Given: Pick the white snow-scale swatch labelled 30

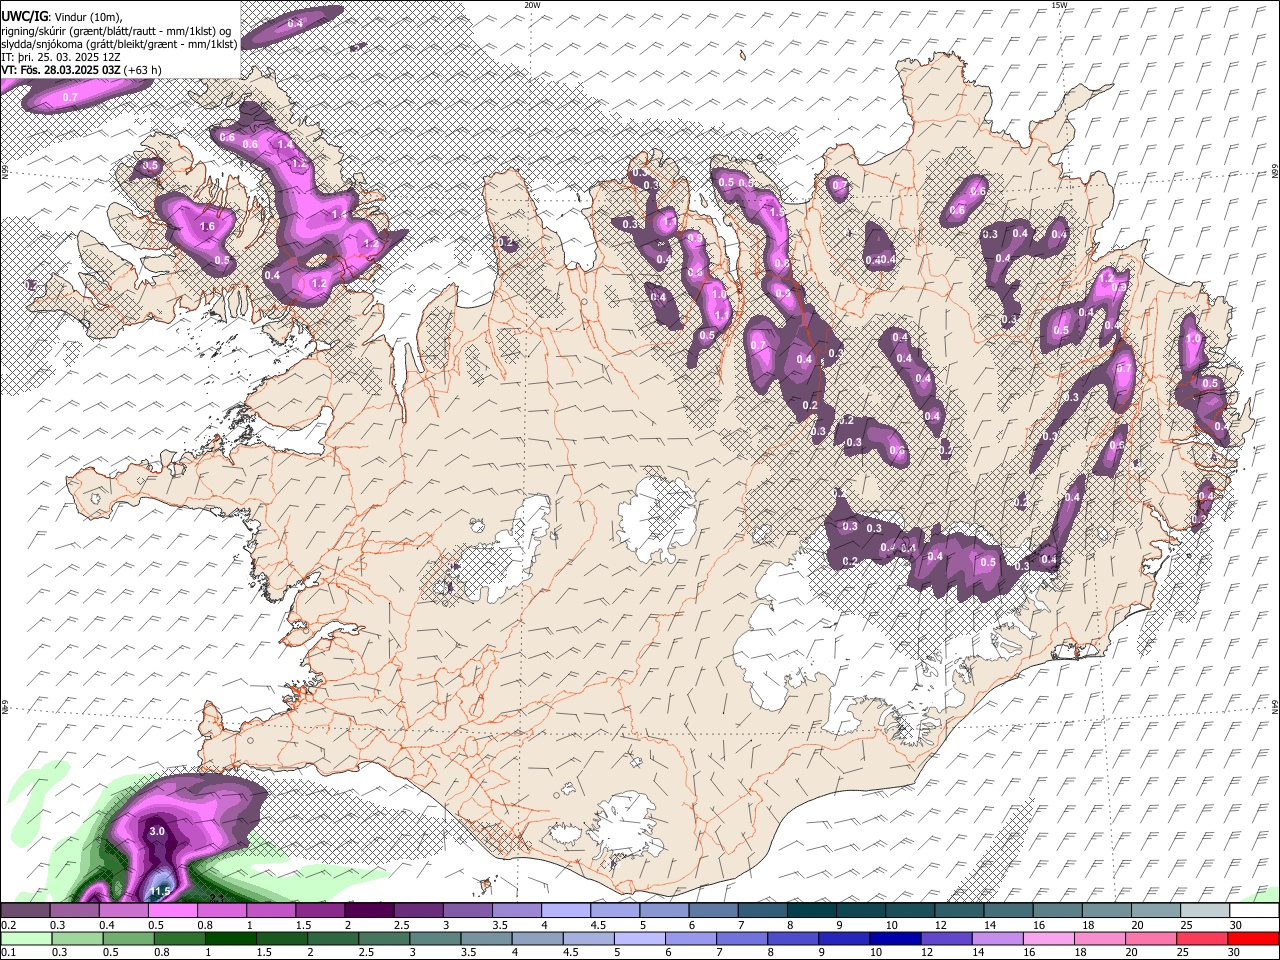Looking at the screenshot, I should [x=1253, y=911].
